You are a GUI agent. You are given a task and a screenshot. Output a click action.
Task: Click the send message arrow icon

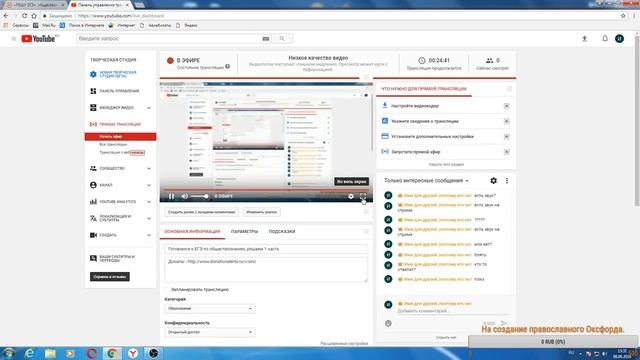[504, 323]
